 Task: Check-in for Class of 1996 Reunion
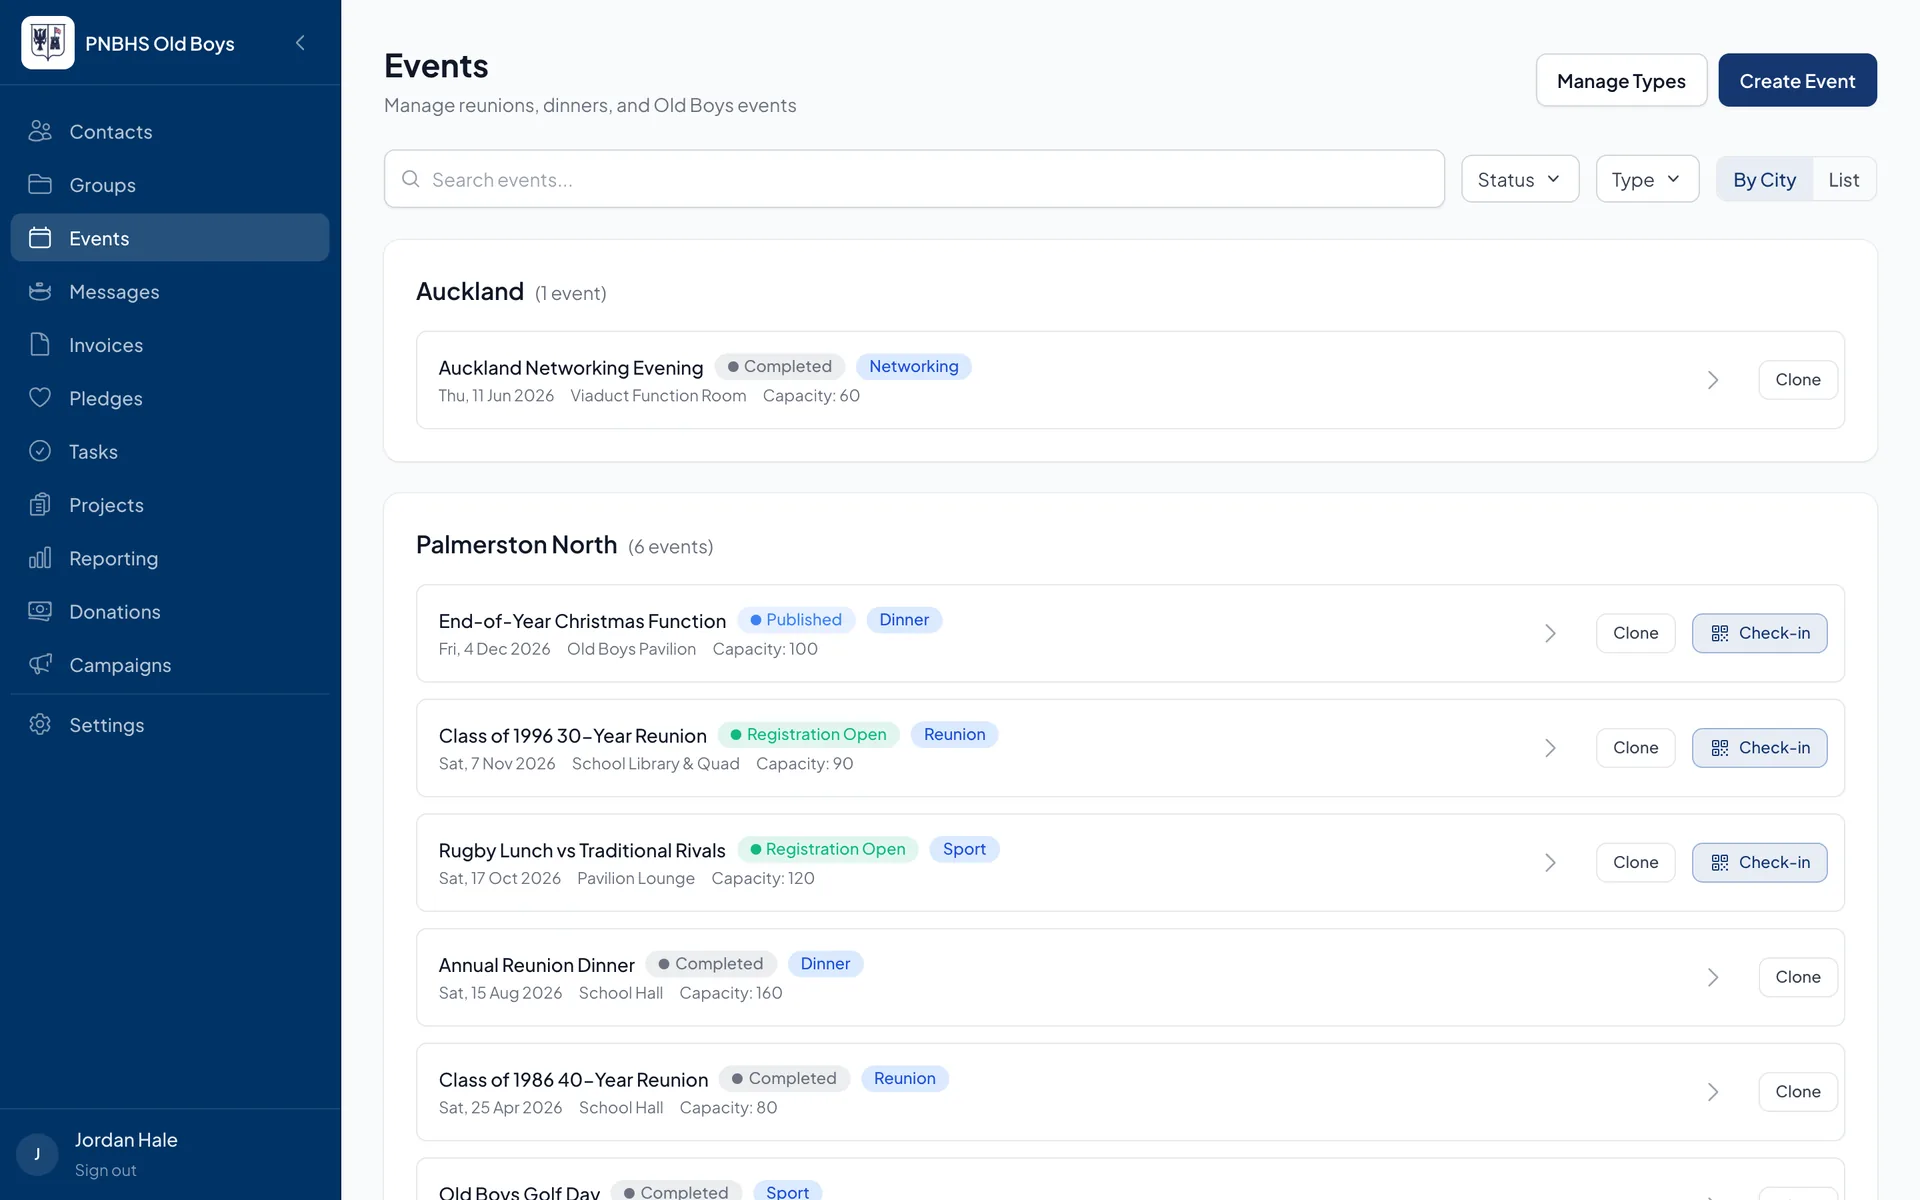[1759, 748]
